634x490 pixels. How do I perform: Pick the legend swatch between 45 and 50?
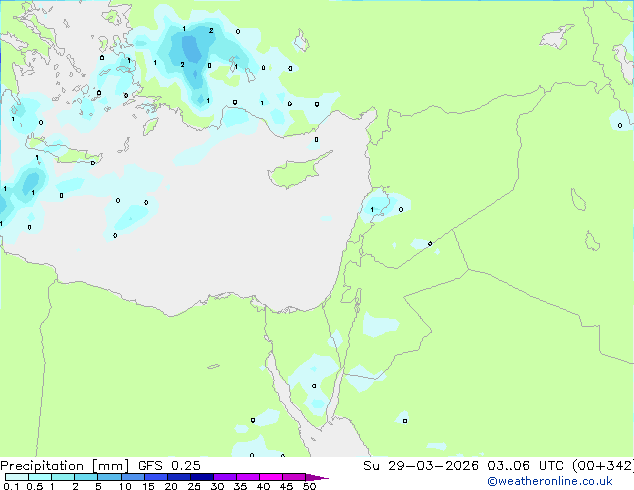pyautogui.click(x=294, y=477)
